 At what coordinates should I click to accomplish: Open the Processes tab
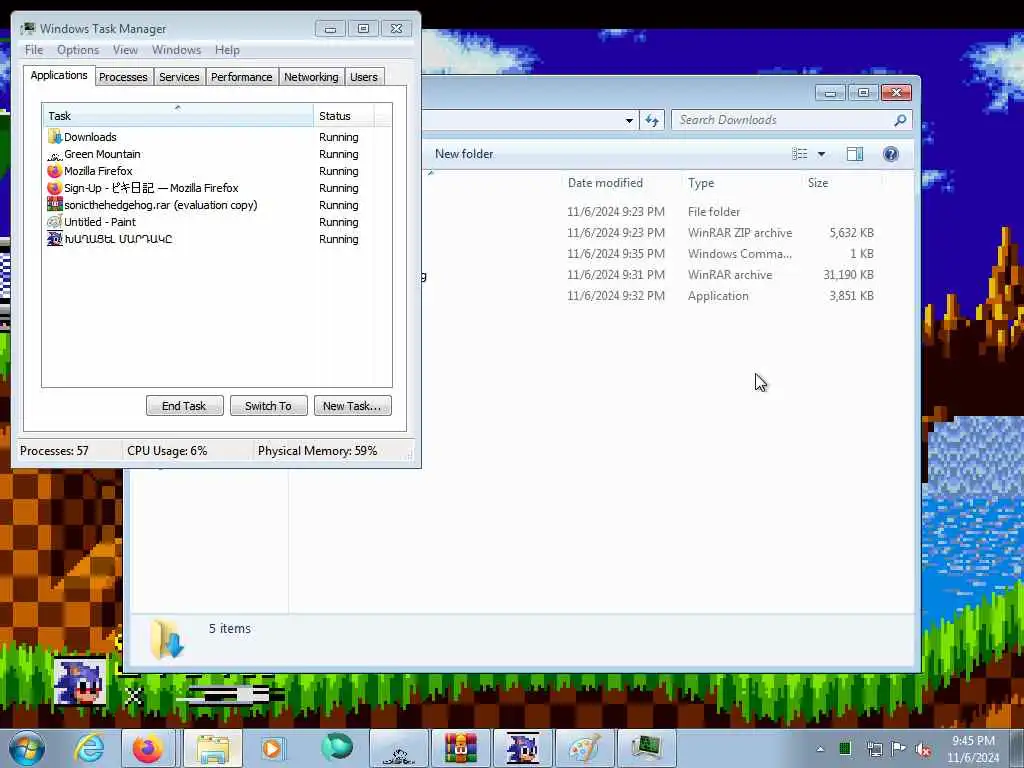pos(123,77)
